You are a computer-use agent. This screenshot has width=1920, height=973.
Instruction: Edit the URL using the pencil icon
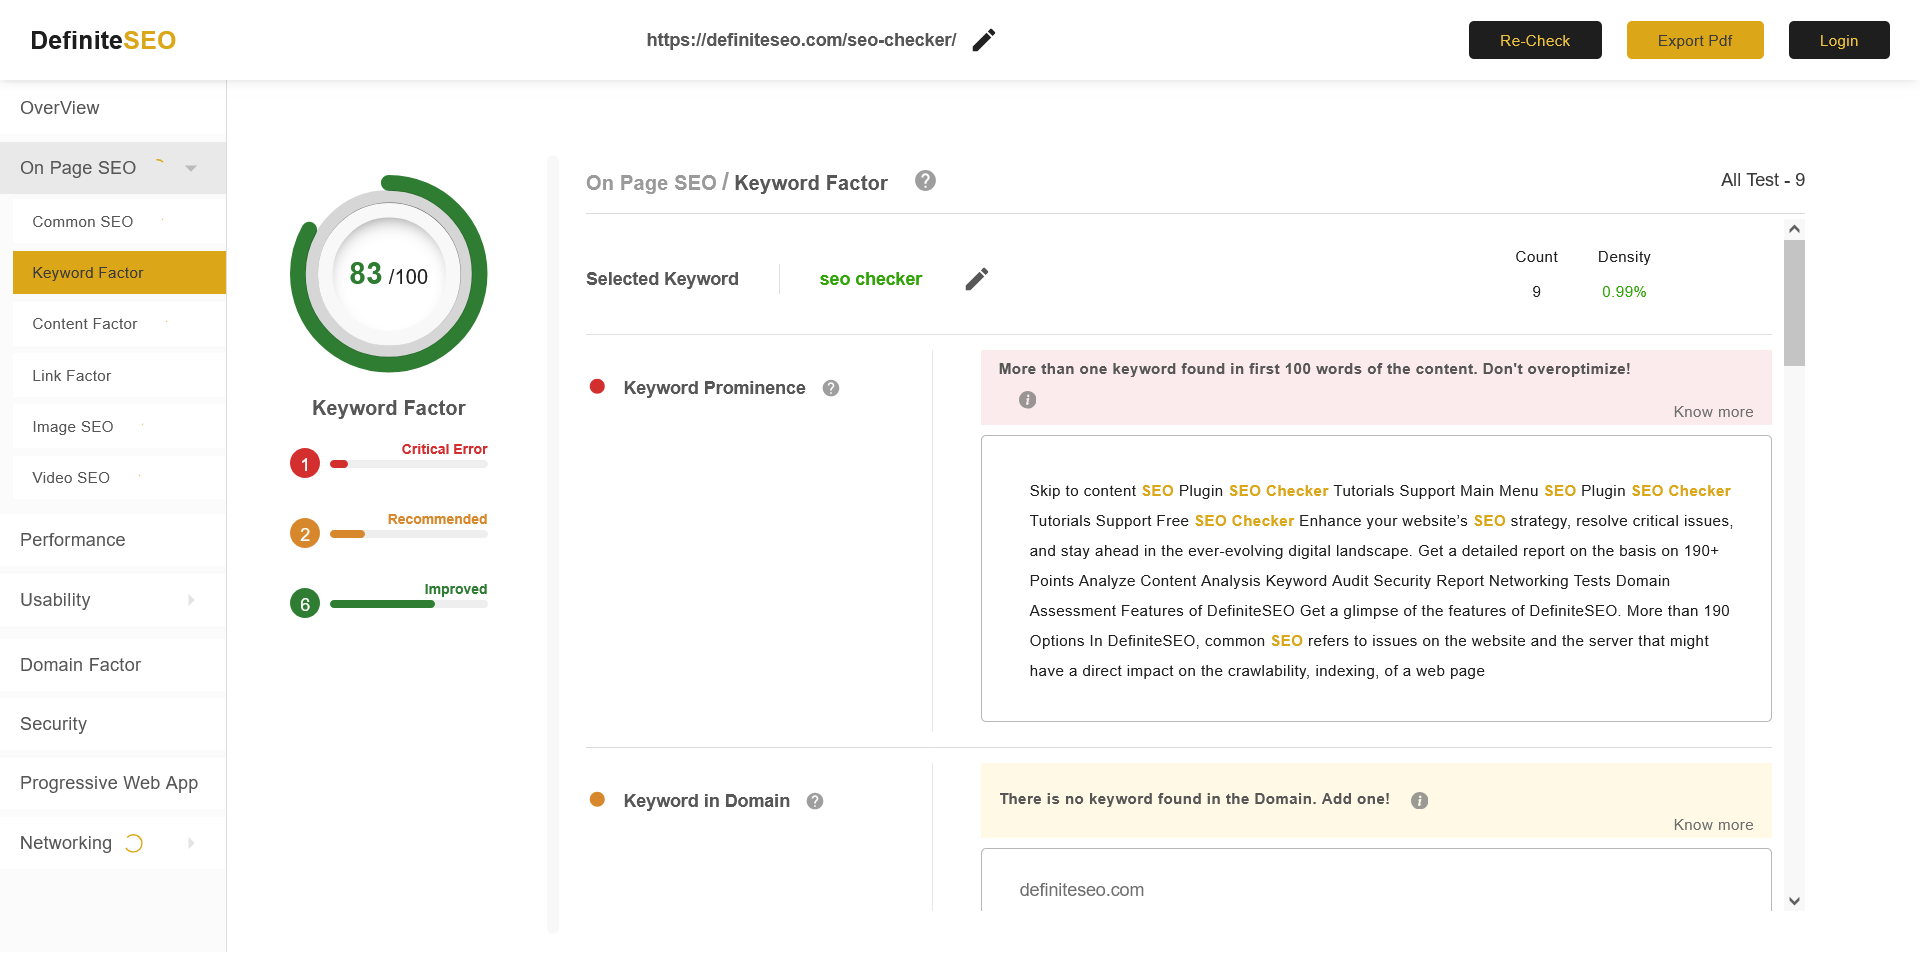coord(984,39)
